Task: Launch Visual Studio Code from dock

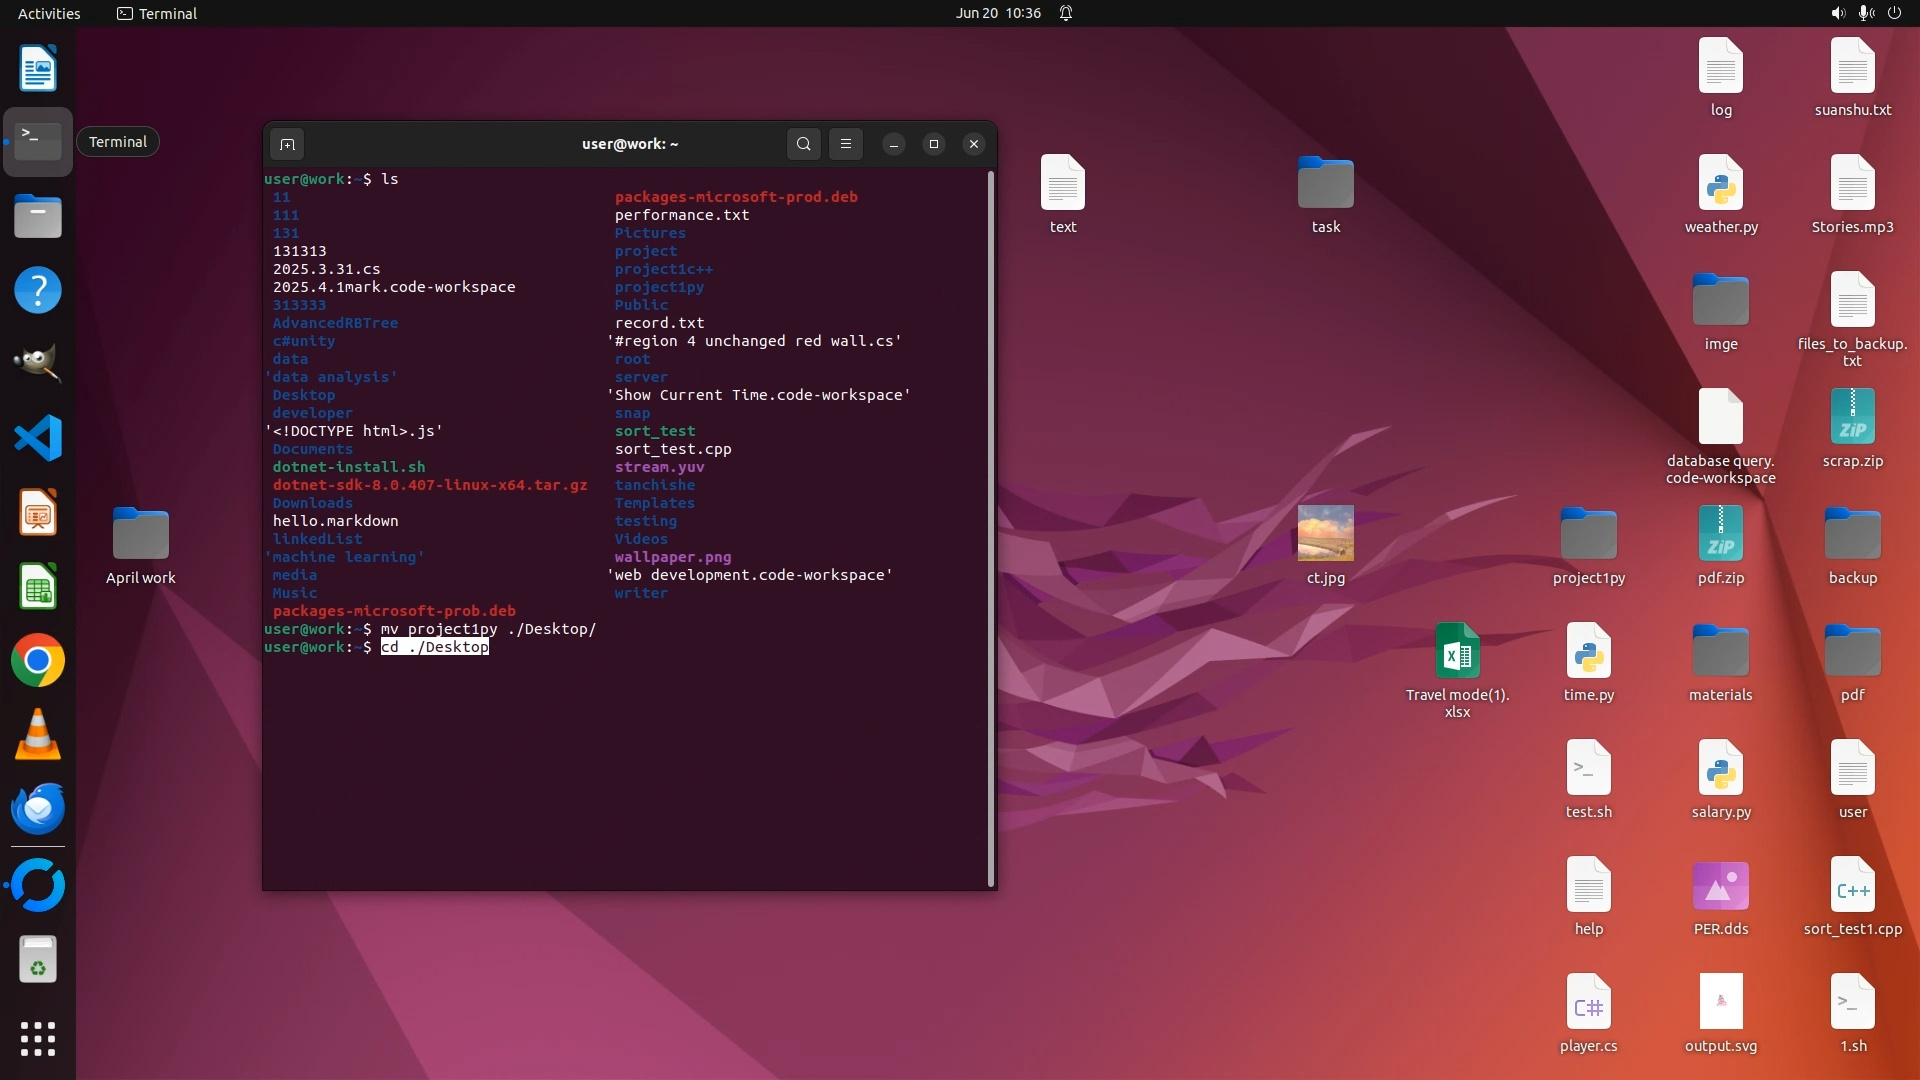Action: pos(38,438)
